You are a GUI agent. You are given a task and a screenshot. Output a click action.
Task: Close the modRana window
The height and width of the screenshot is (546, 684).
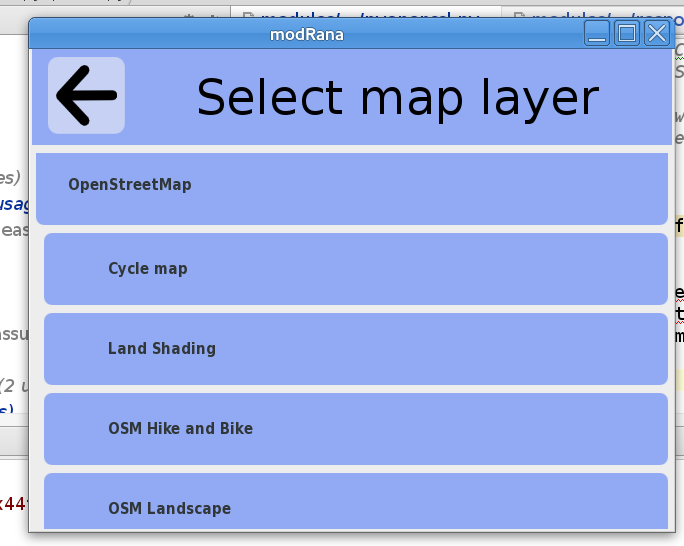pos(656,34)
